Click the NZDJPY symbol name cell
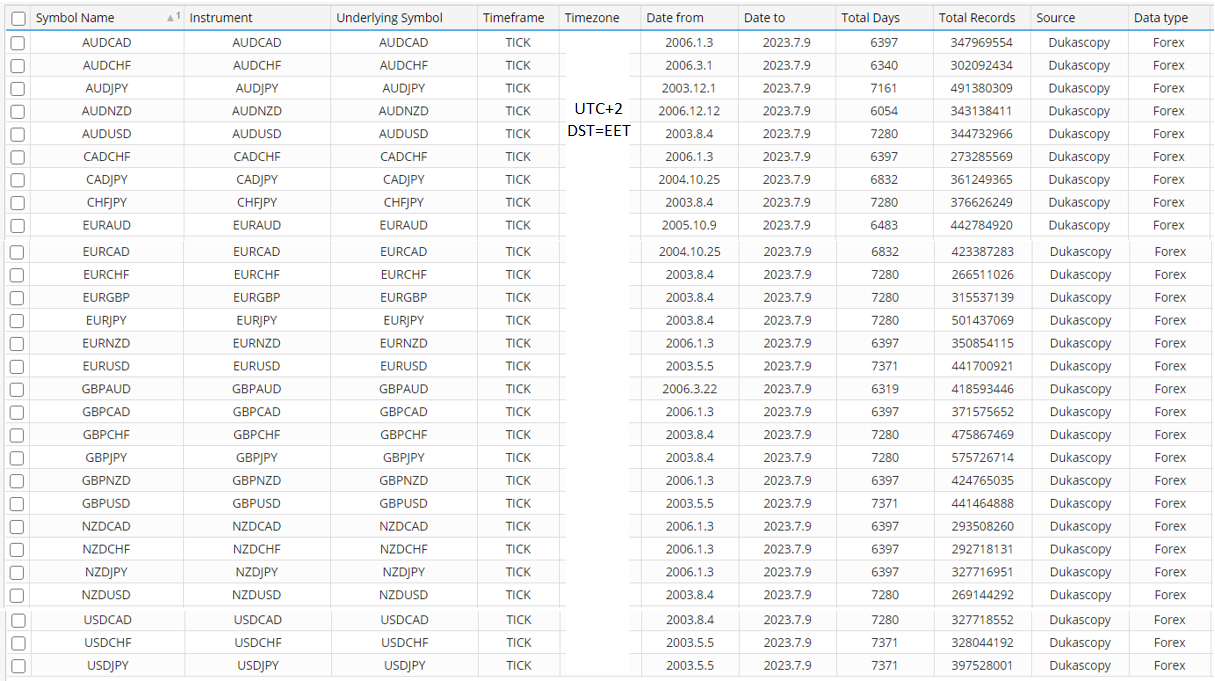 pyautogui.click(x=107, y=573)
